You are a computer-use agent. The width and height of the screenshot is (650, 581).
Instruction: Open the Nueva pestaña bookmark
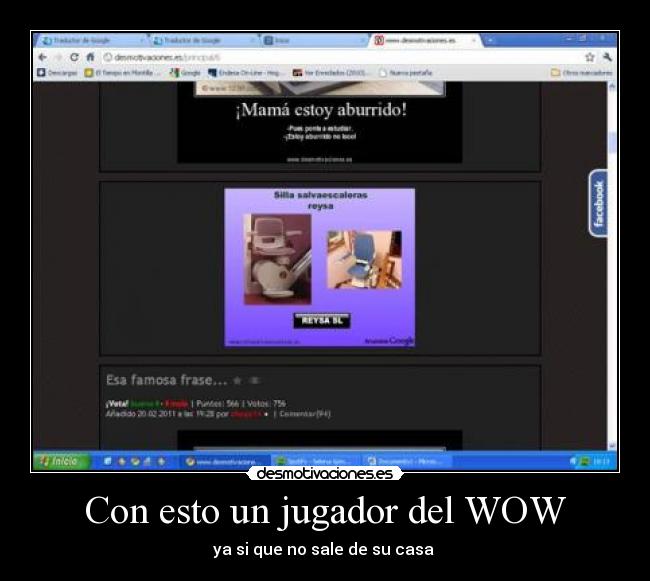point(405,73)
